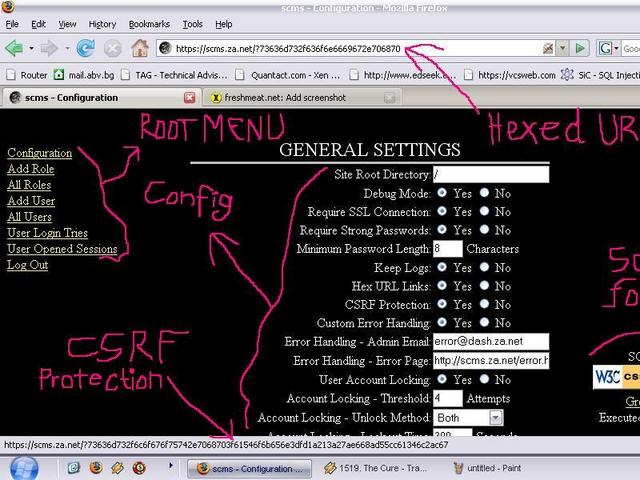Click the green Go arrow button
The image size is (640, 480).
(579, 47)
